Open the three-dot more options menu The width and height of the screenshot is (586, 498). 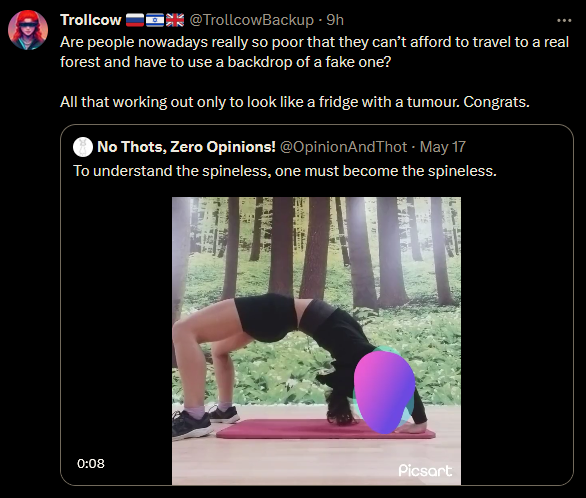click(564, 21)
